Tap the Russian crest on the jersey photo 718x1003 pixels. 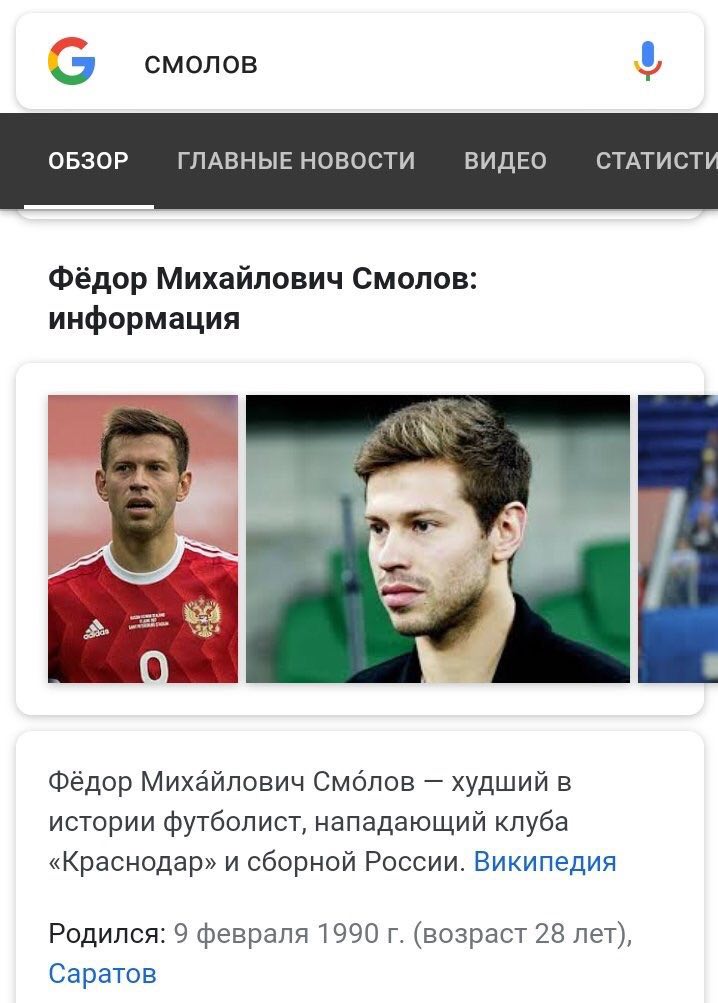click(202, 616)
